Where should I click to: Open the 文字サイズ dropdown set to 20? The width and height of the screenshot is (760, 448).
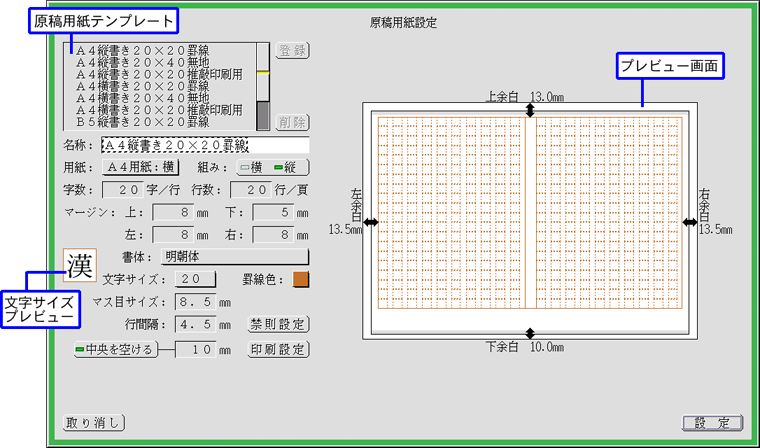196,279
